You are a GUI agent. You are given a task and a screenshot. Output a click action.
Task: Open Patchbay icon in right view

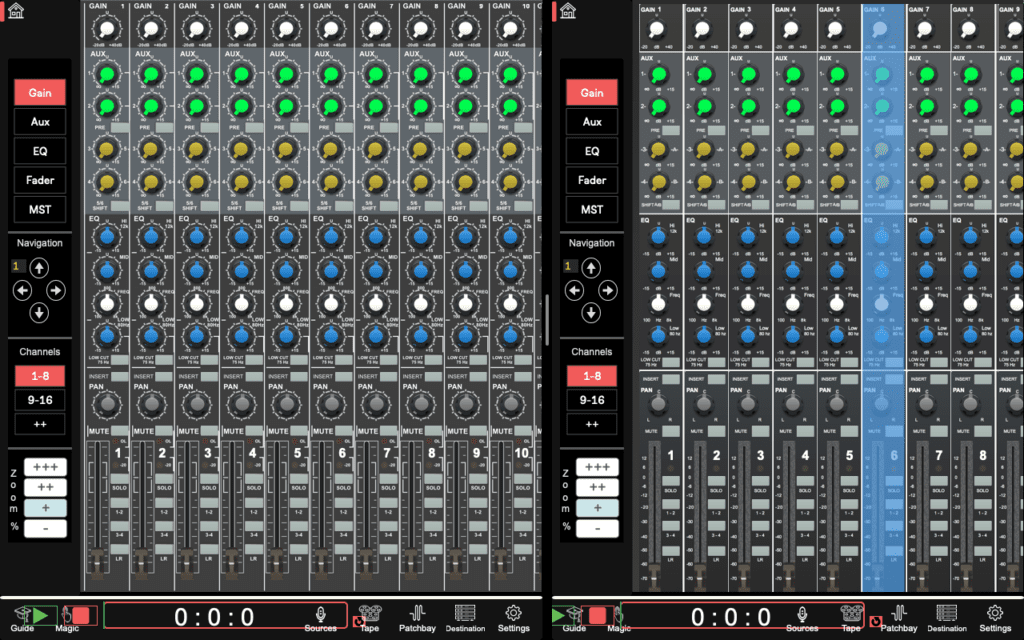[899, 613]
